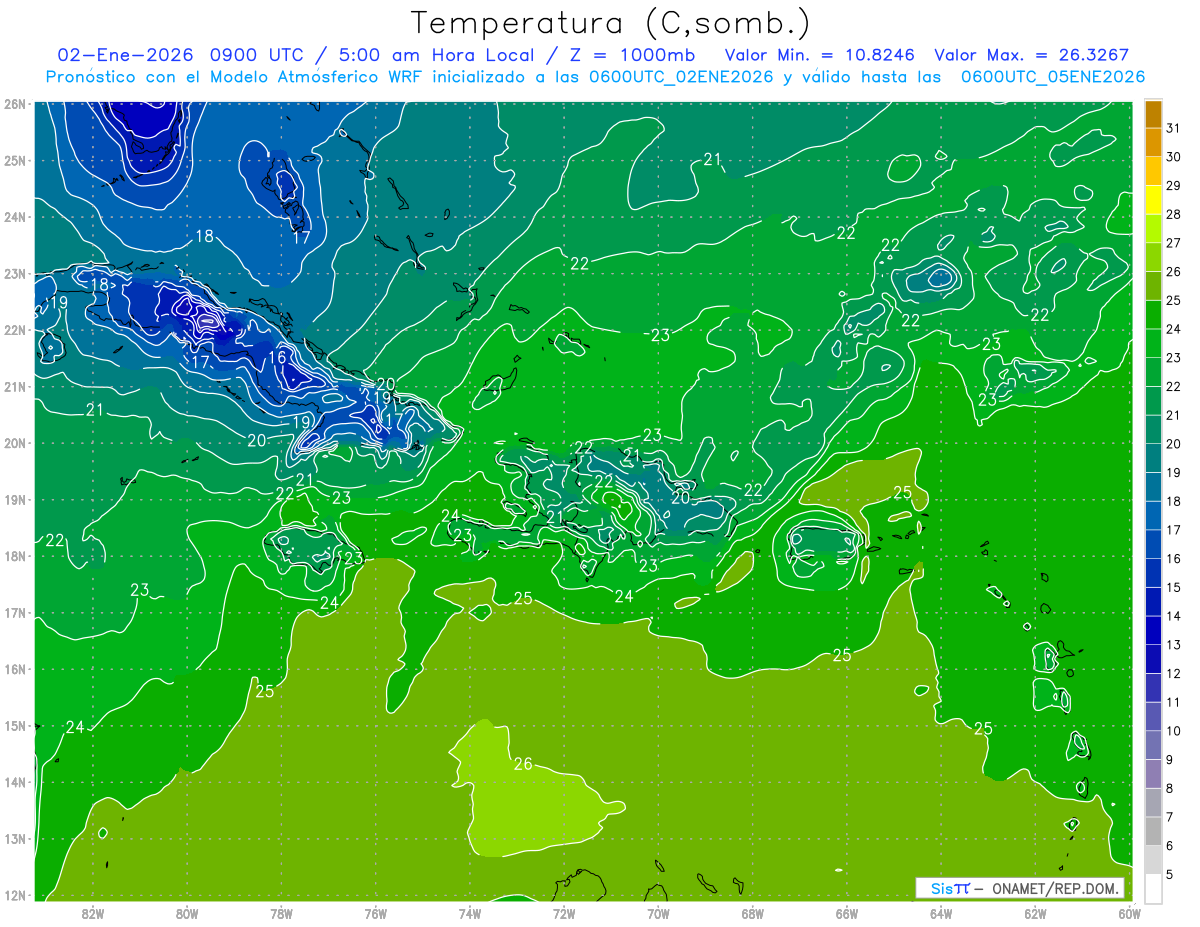Click the "29" label on the color bar
1200x927 pixels.
1173,186
